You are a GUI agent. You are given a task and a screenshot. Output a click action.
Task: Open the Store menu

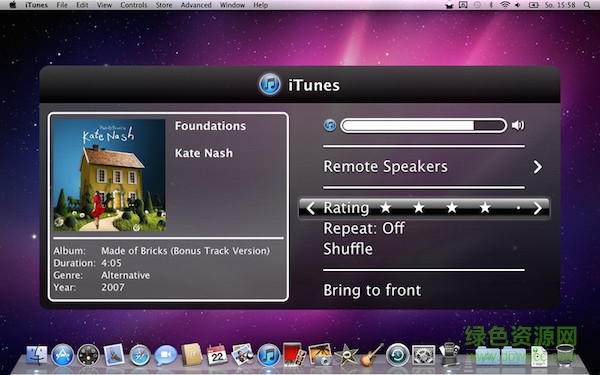(164, 5)
